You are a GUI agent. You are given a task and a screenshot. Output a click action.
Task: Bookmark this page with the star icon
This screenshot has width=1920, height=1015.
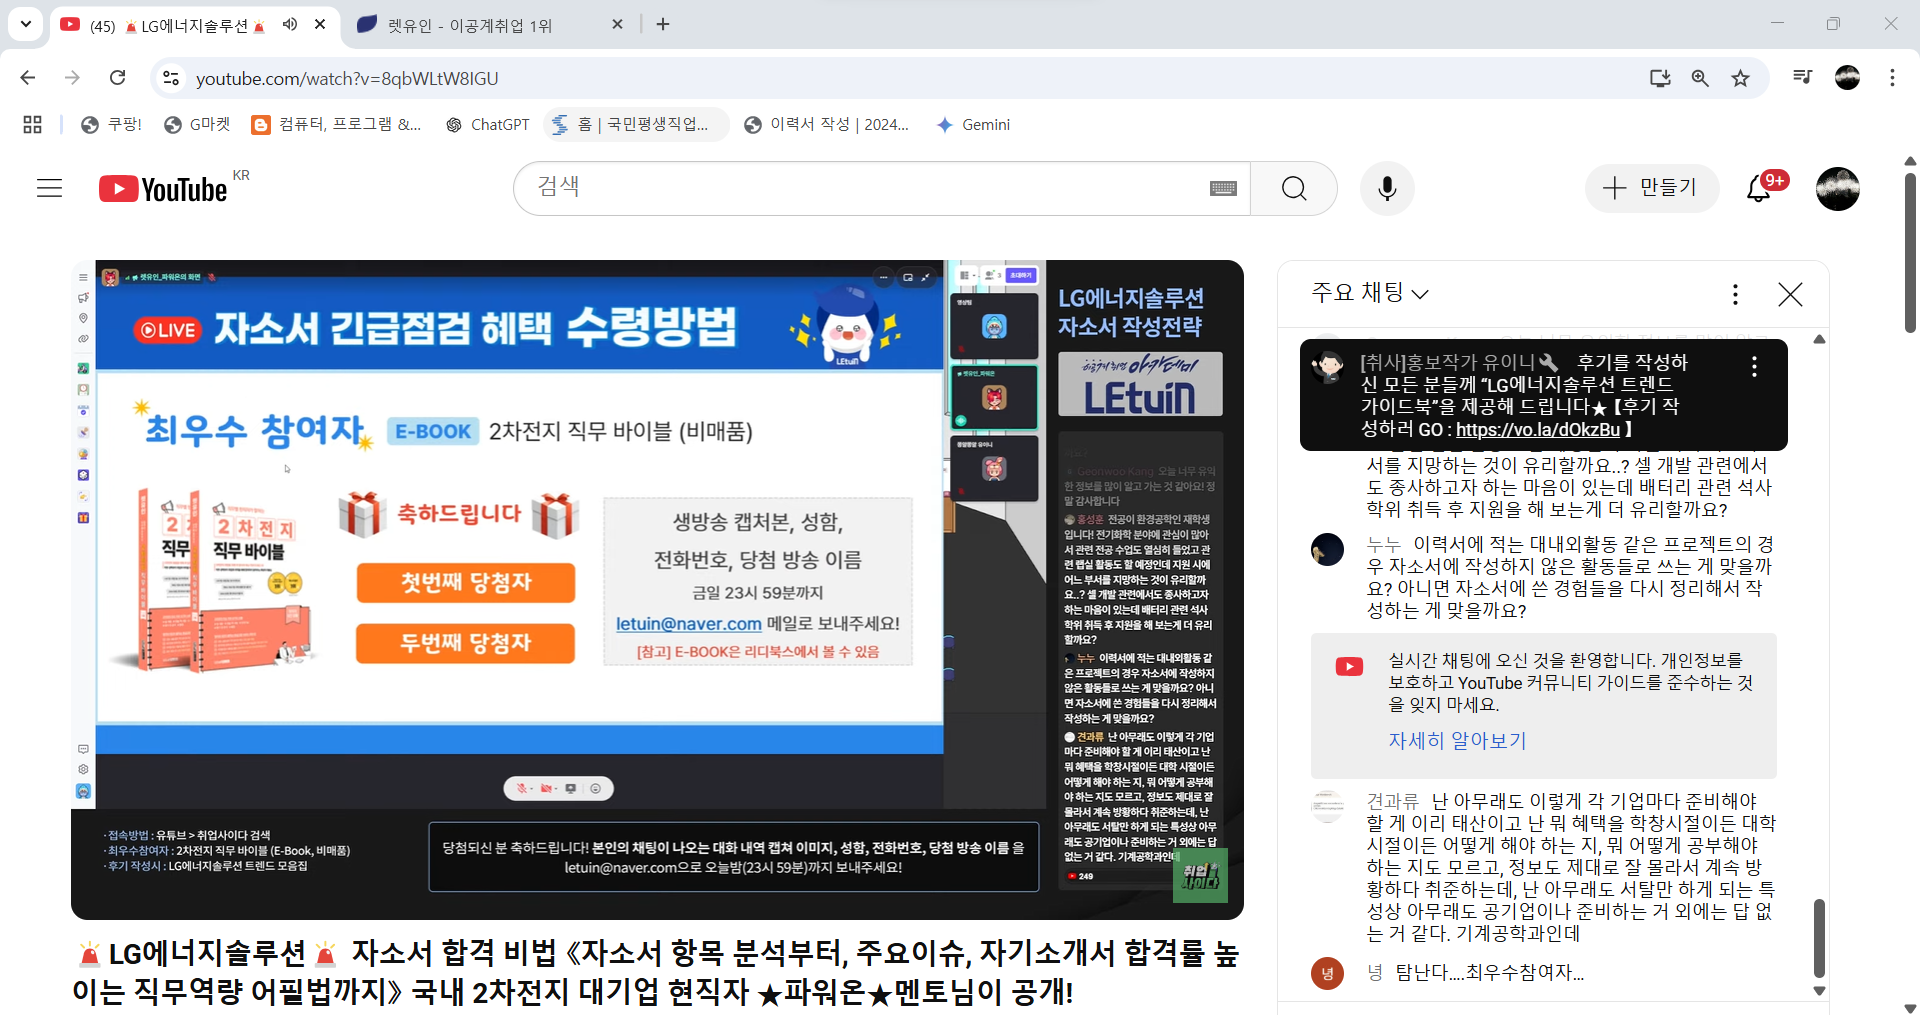click(x=1741, y=78)
